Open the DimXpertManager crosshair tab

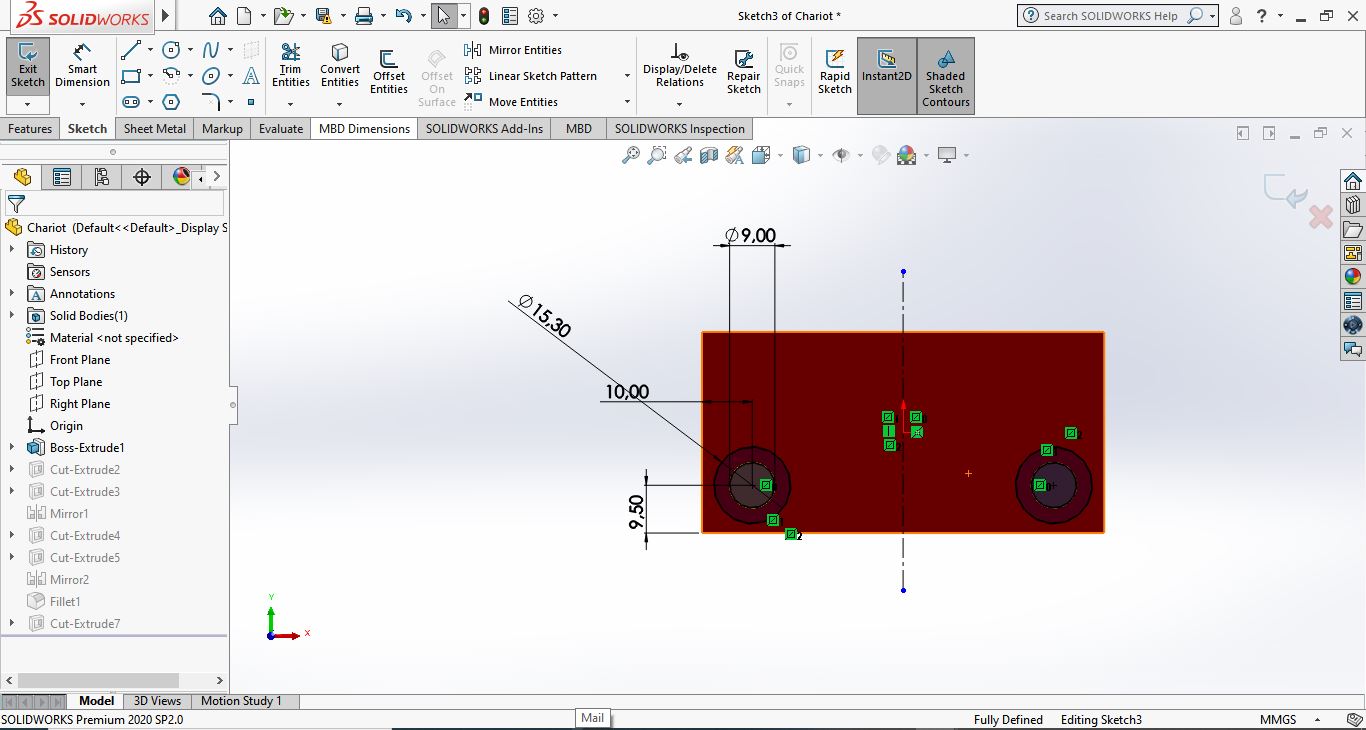(141, 177)
